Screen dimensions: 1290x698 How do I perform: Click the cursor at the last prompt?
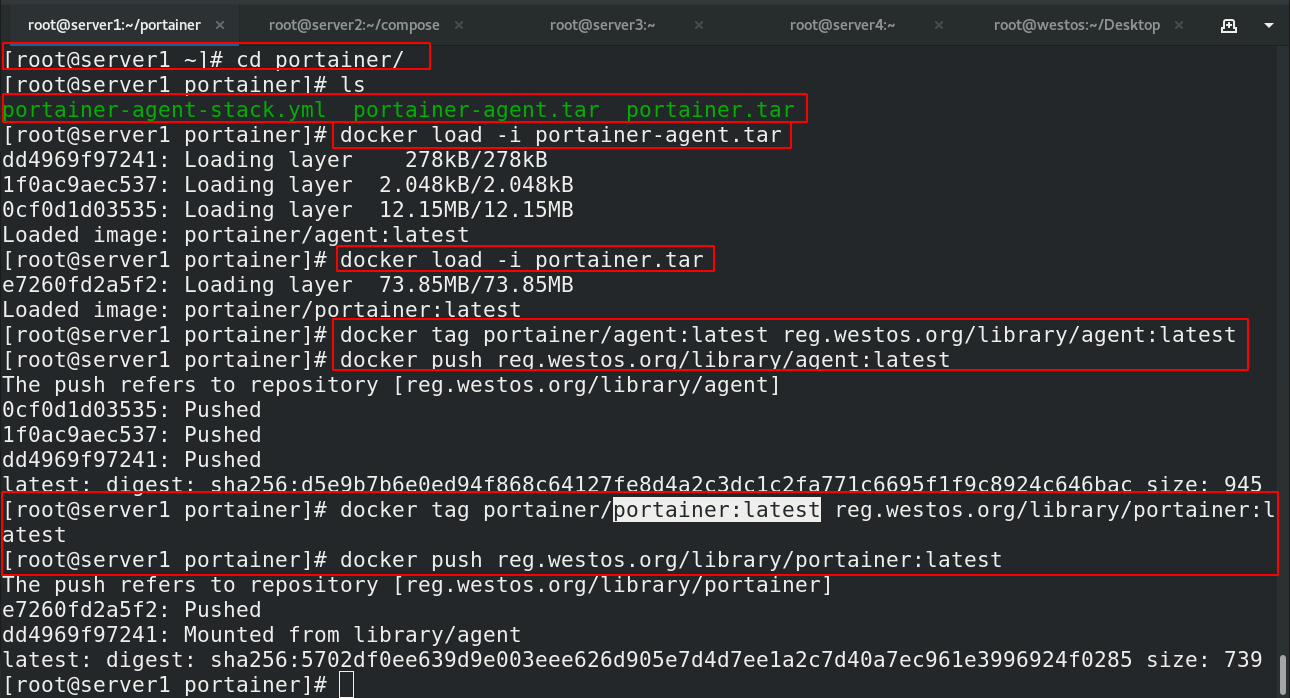pyautogui.click(x=346, y=684)
